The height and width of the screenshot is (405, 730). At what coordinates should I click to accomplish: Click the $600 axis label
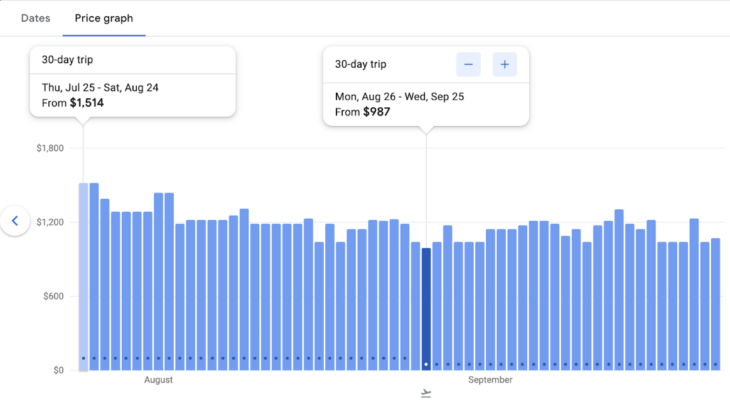click(53, 296)
